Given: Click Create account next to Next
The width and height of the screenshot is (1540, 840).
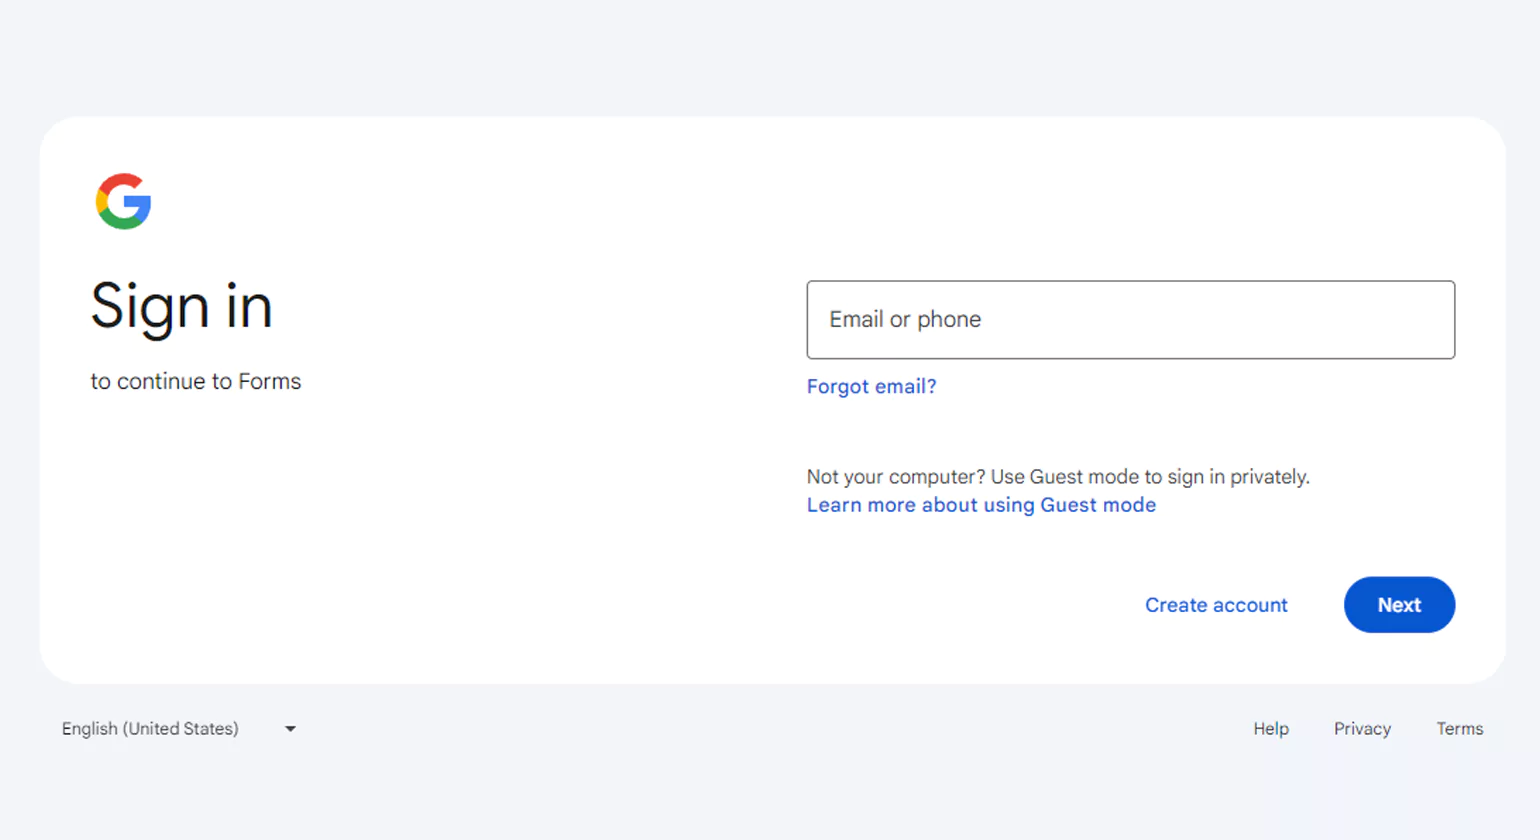Looking at the screenshot, I should tap(1216, 604).
